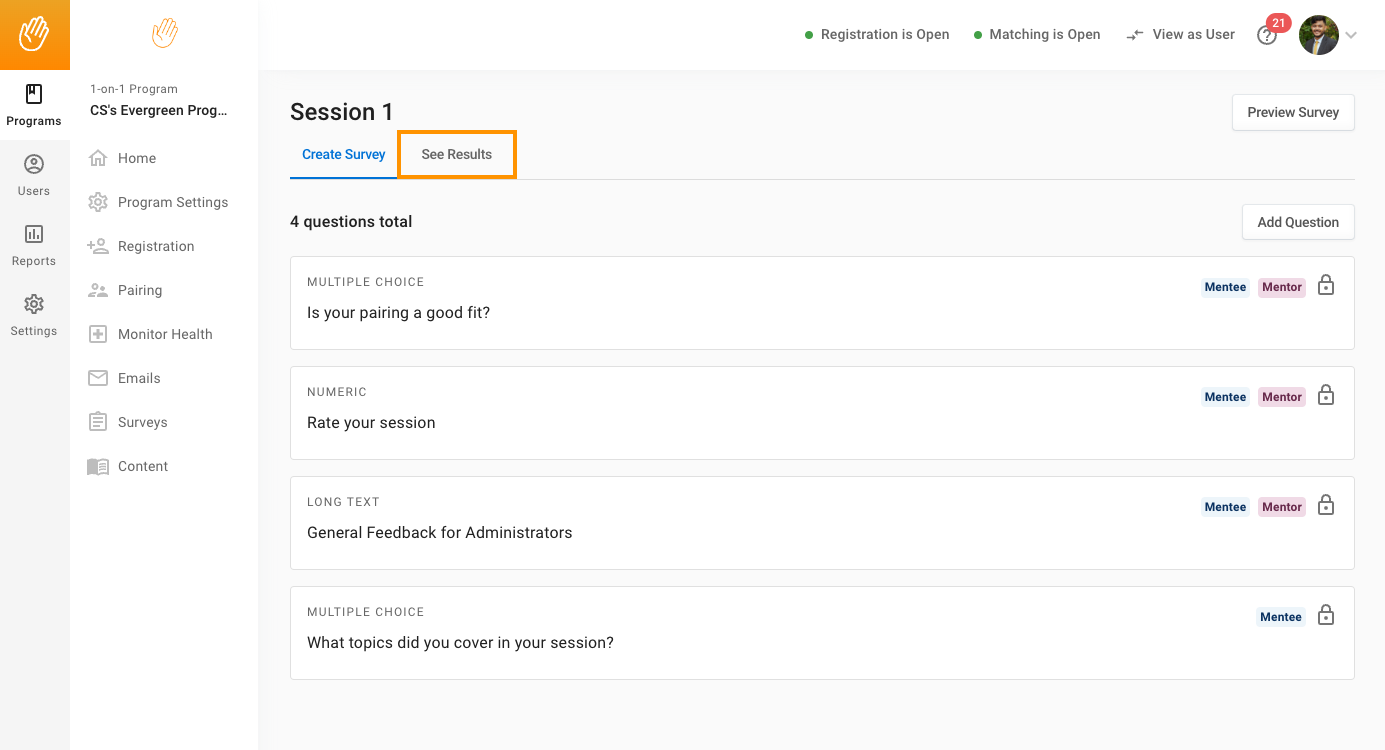Click CS's Evergreen Program name
Viewport: 1385px width, 750px height.
[x=159, y=110]
